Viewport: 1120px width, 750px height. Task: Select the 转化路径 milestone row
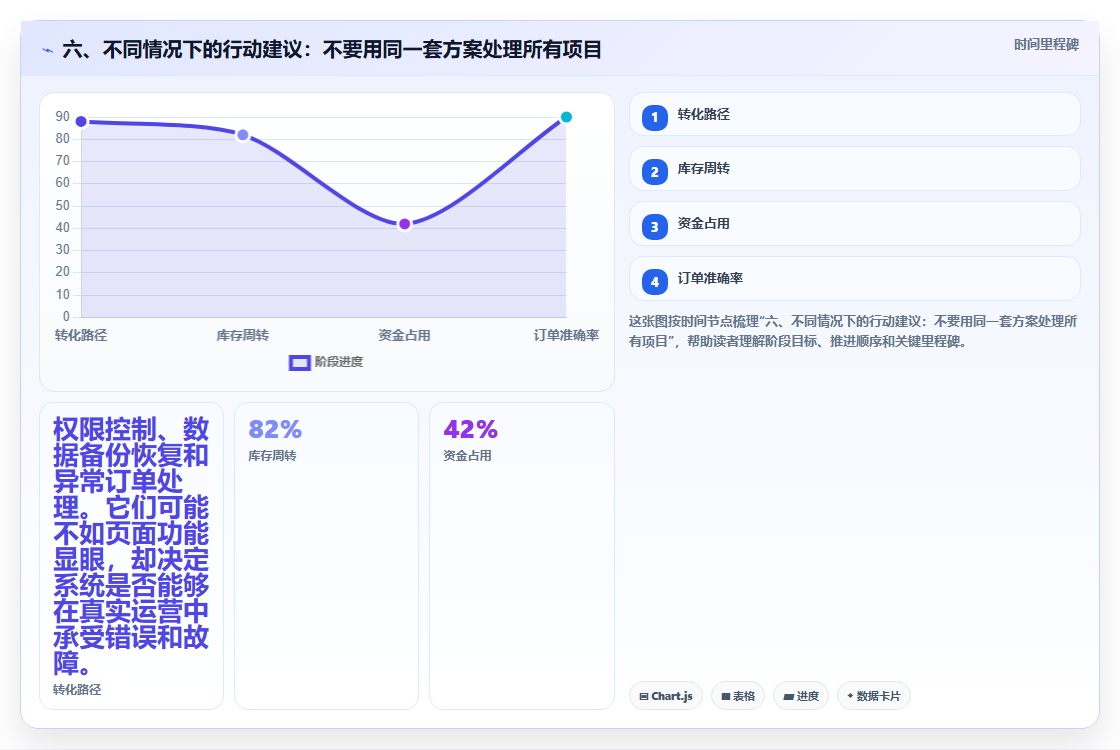tap(854, 114)
